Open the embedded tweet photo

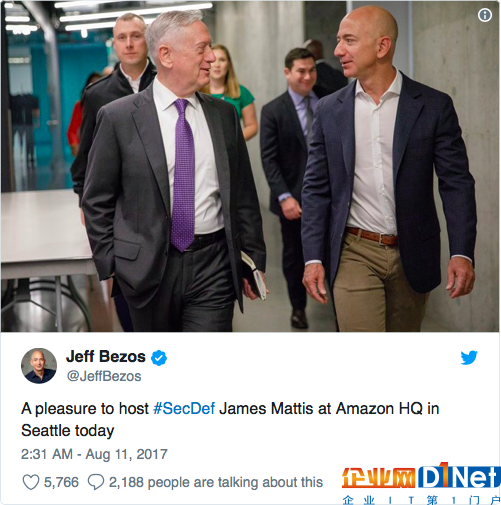(250, 166)
